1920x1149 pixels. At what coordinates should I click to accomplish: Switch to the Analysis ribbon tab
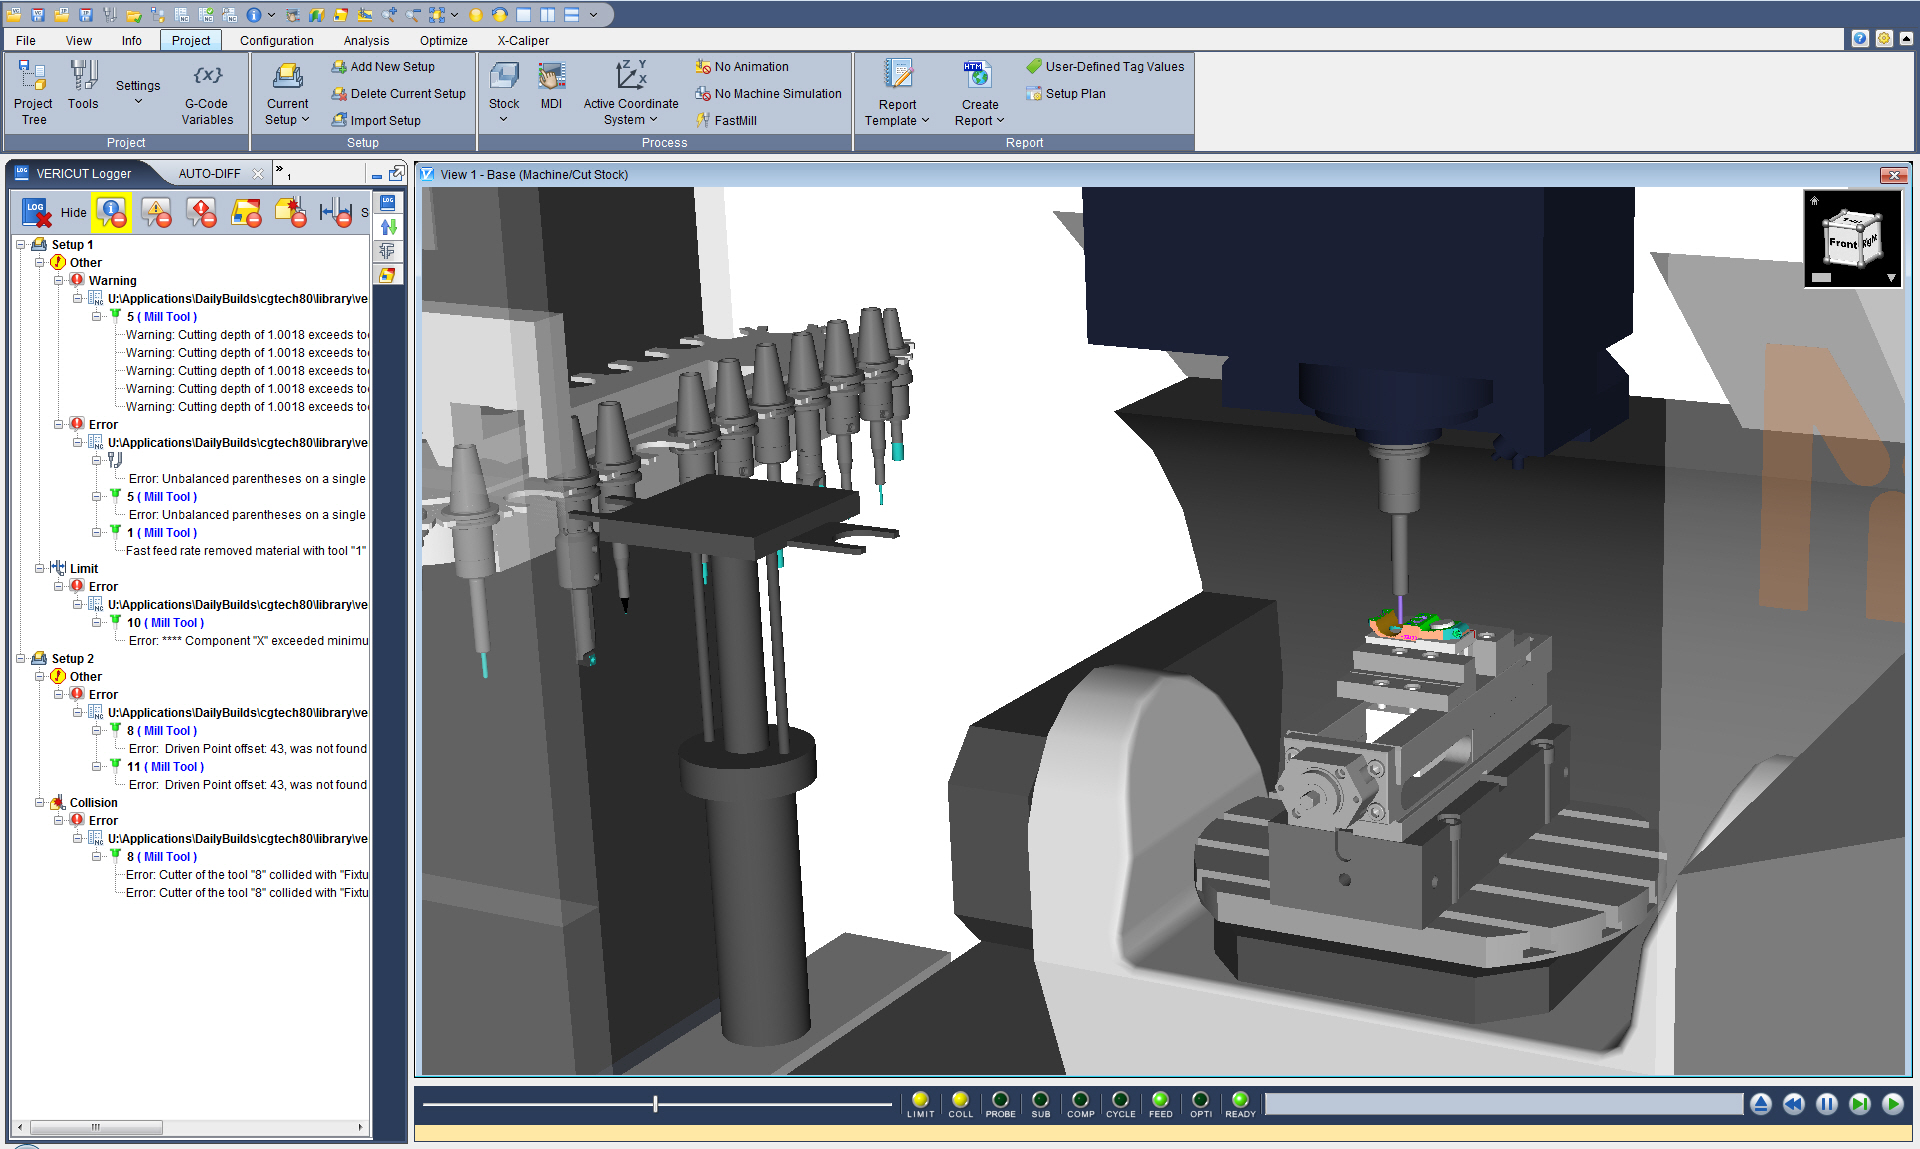(x=366, y=41)
